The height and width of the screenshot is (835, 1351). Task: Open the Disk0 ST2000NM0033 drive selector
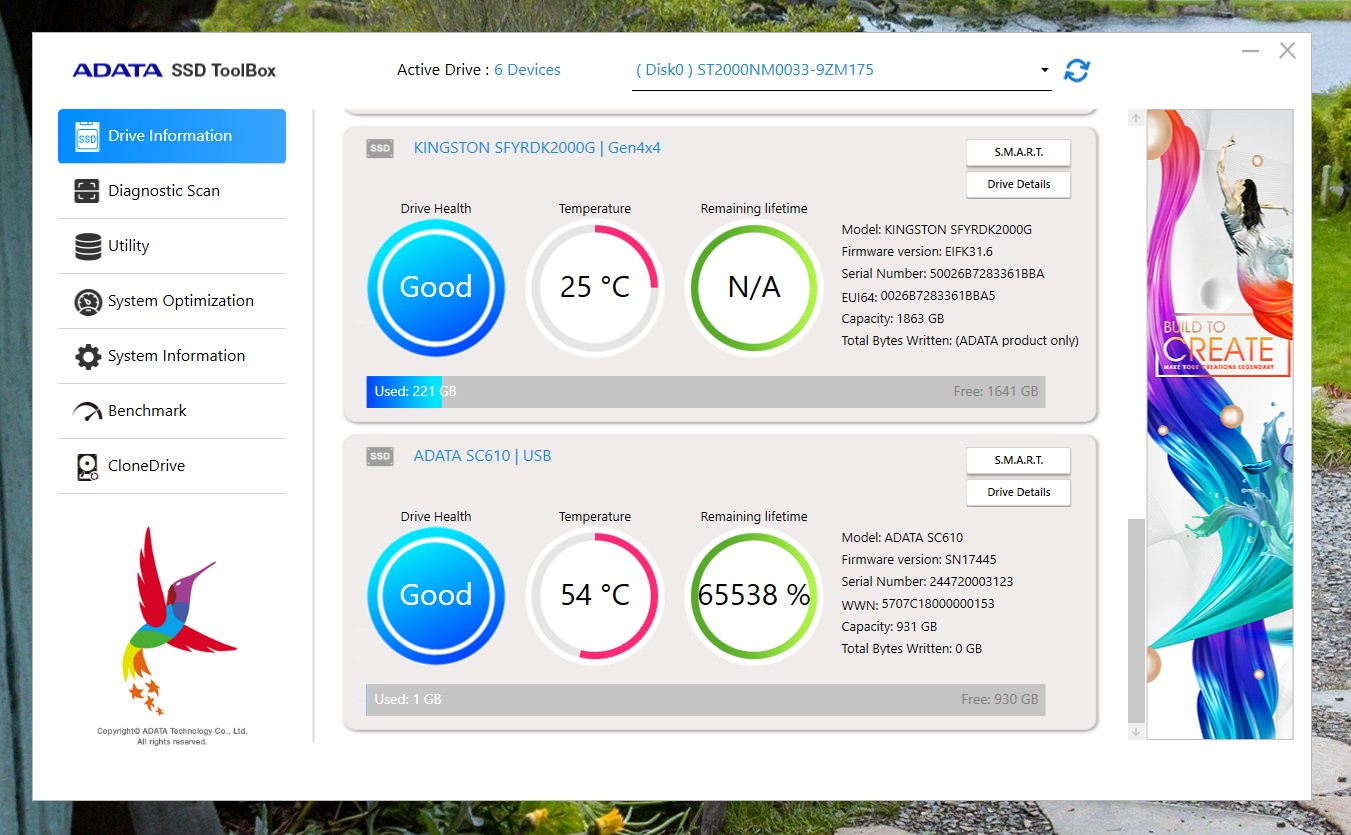pyautogui.click(x=841, y=70)
